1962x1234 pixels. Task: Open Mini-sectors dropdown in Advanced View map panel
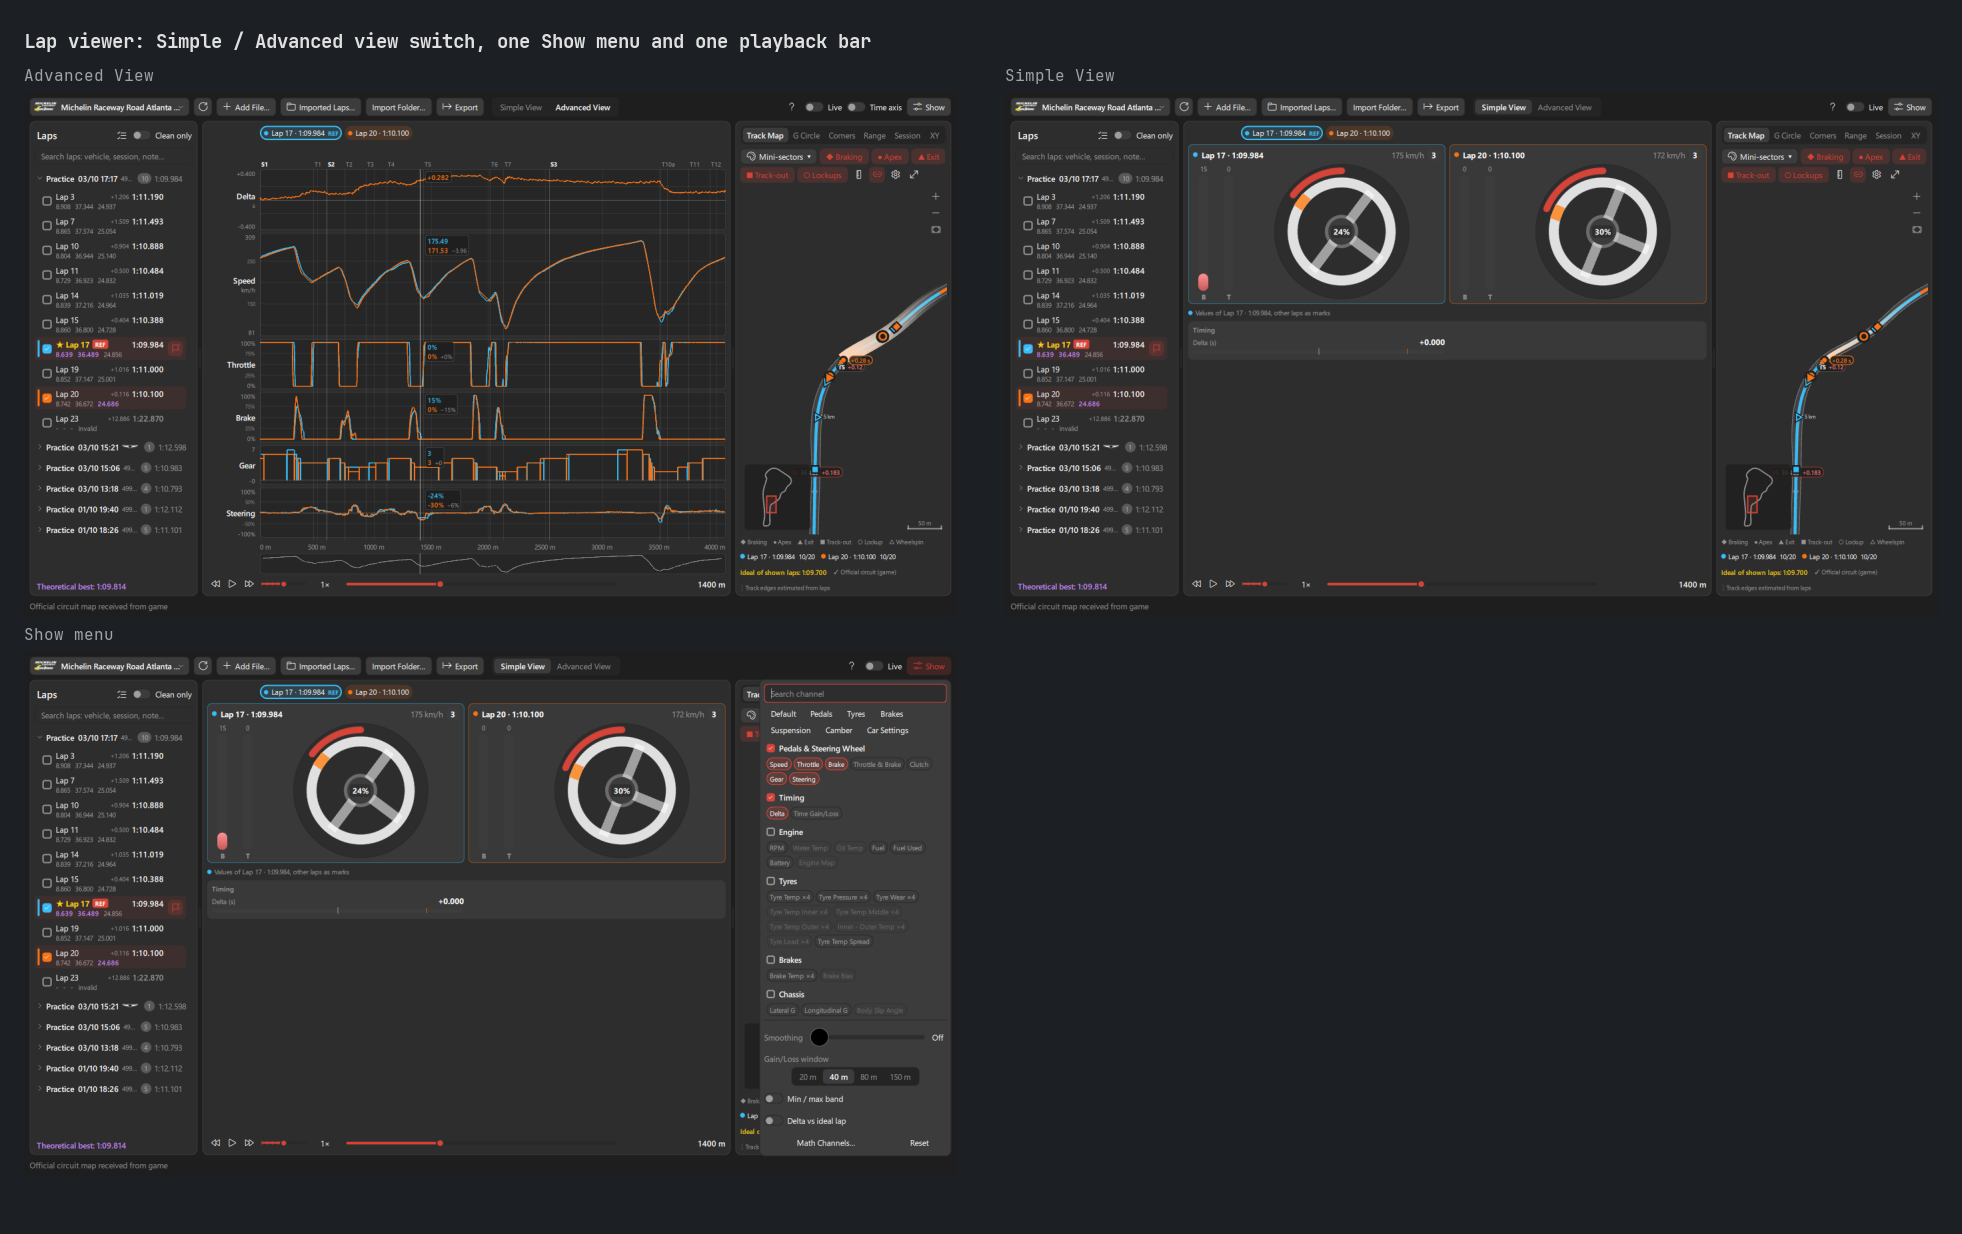pyautogui.click(x=780, y=157)
